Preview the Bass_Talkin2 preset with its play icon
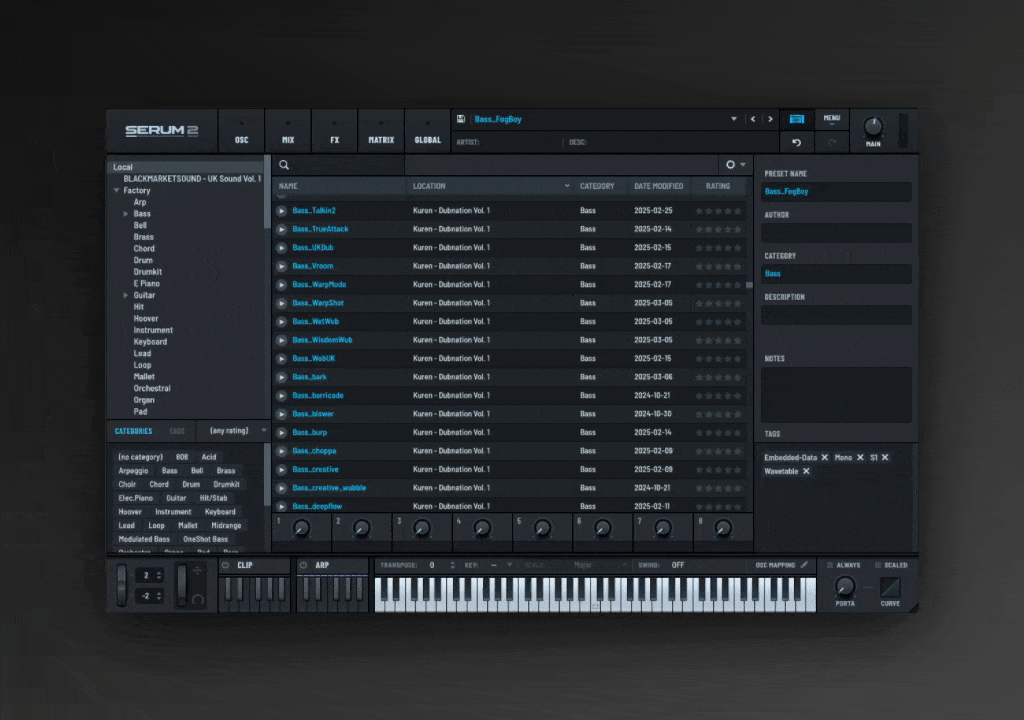The width and height of the screenshot is (1024, 720). (281, 211)
